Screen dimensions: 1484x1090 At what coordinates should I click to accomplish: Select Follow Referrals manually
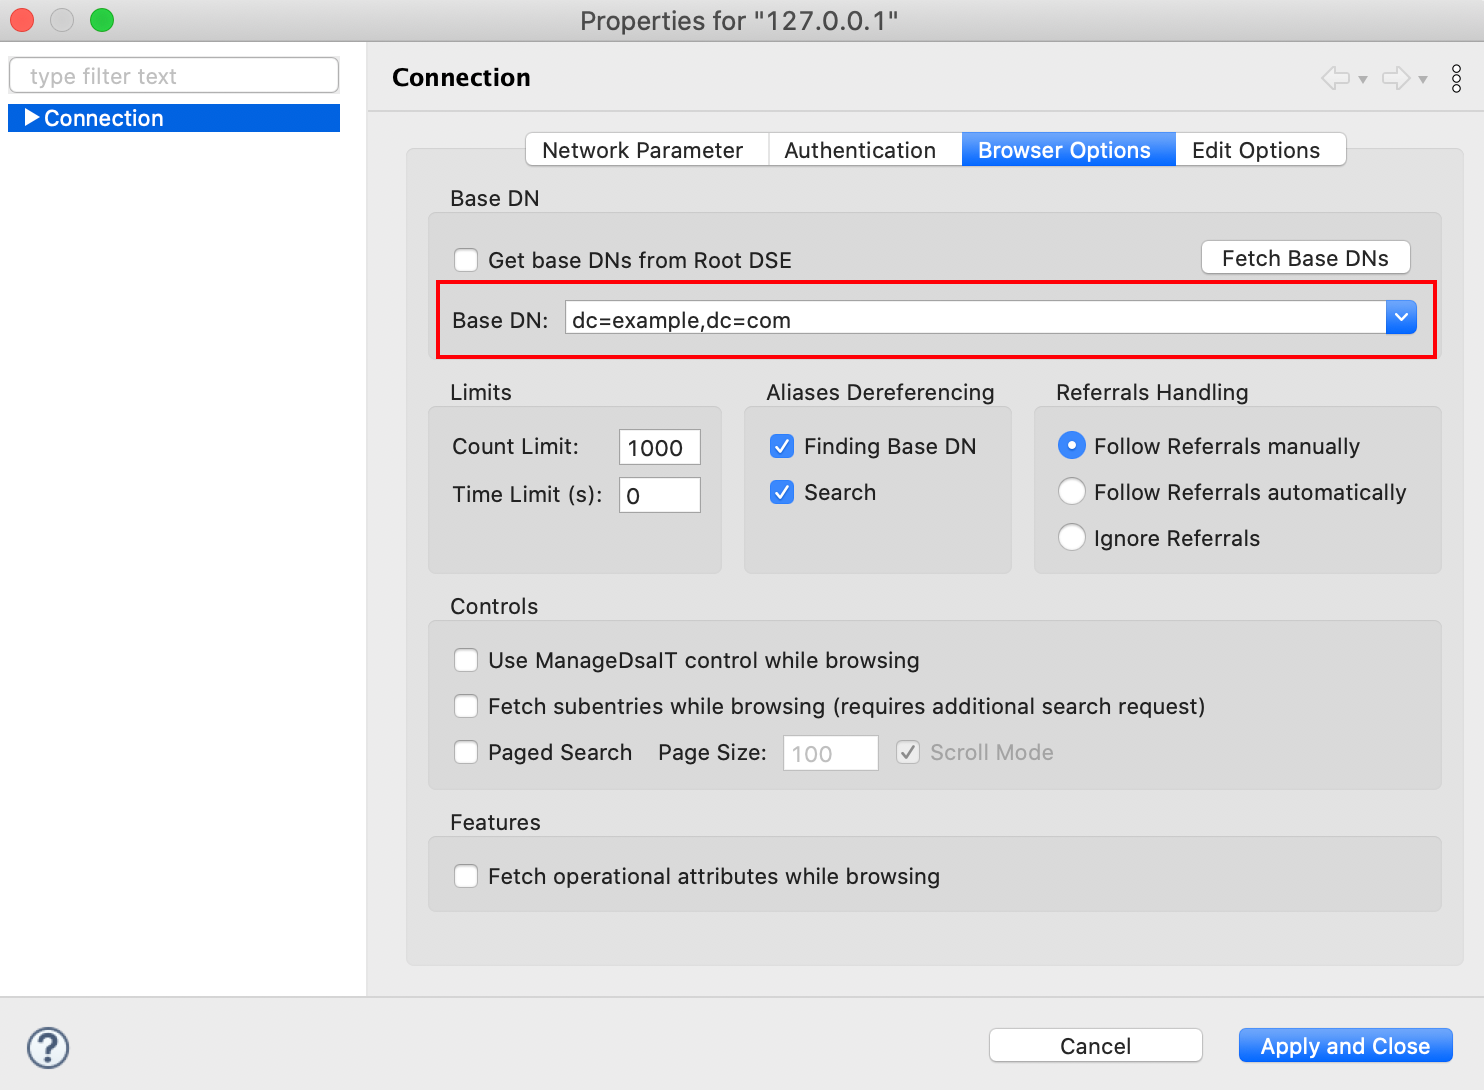[1071, 446]
